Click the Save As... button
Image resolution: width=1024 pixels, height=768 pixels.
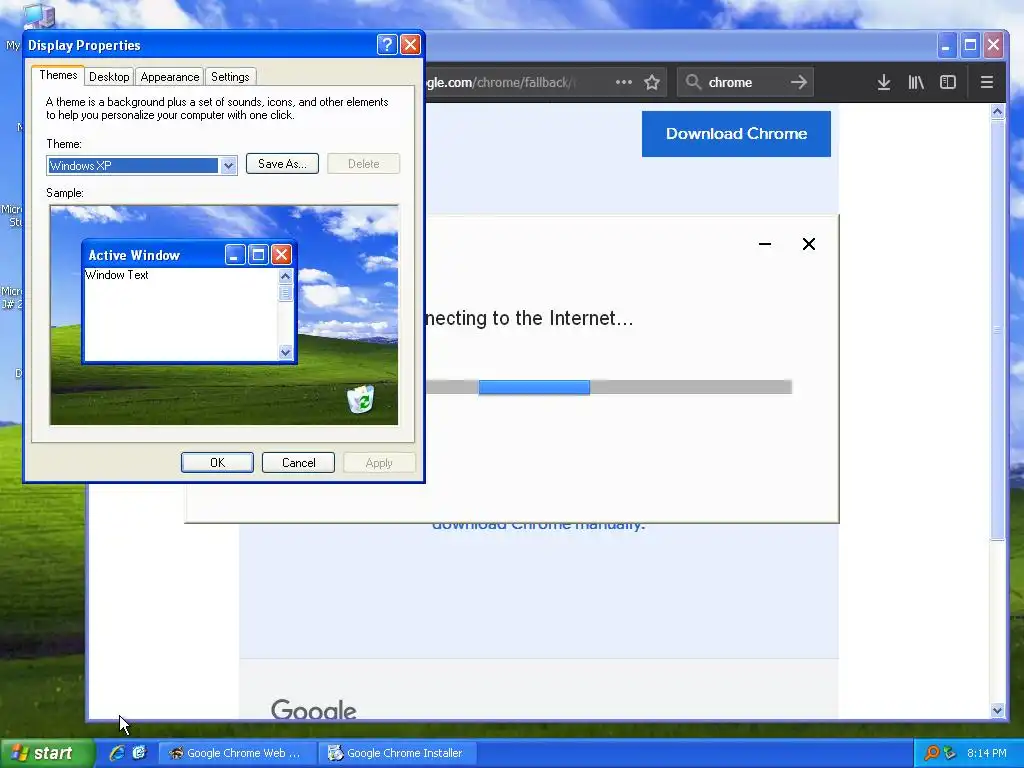282,164
